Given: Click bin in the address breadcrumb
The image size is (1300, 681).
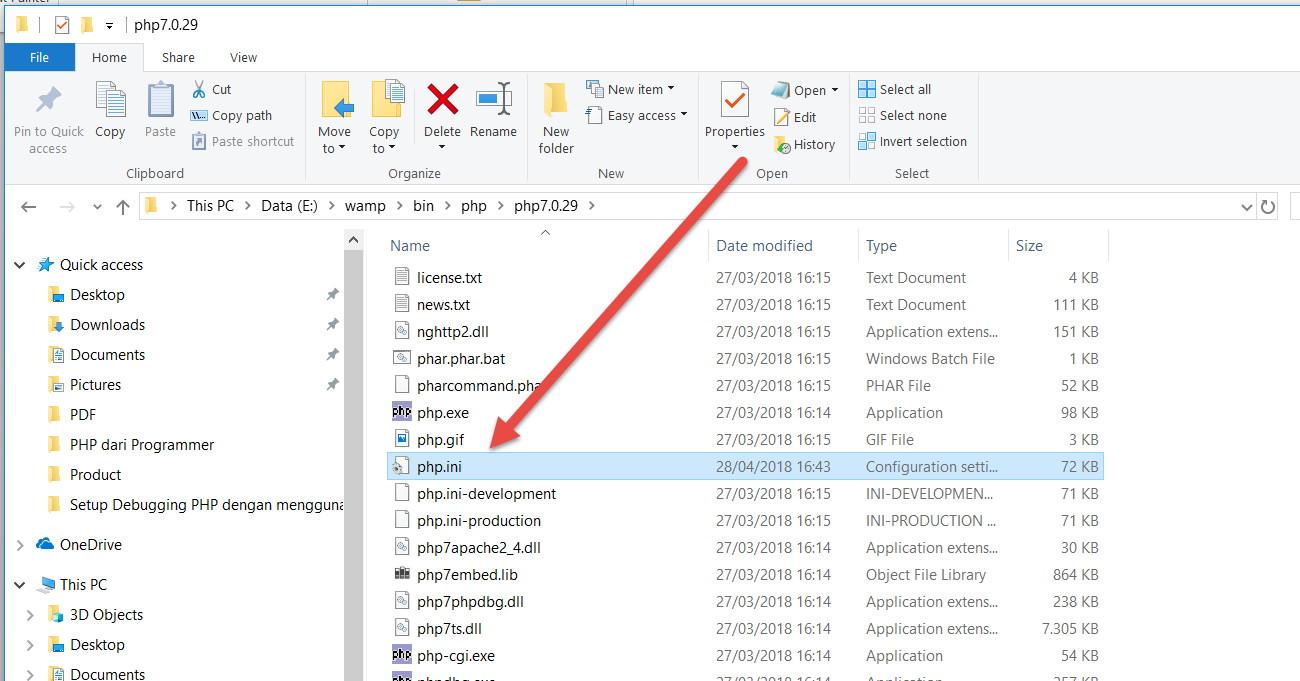Looking at the screenshot, I should click(x=425, y=205).
